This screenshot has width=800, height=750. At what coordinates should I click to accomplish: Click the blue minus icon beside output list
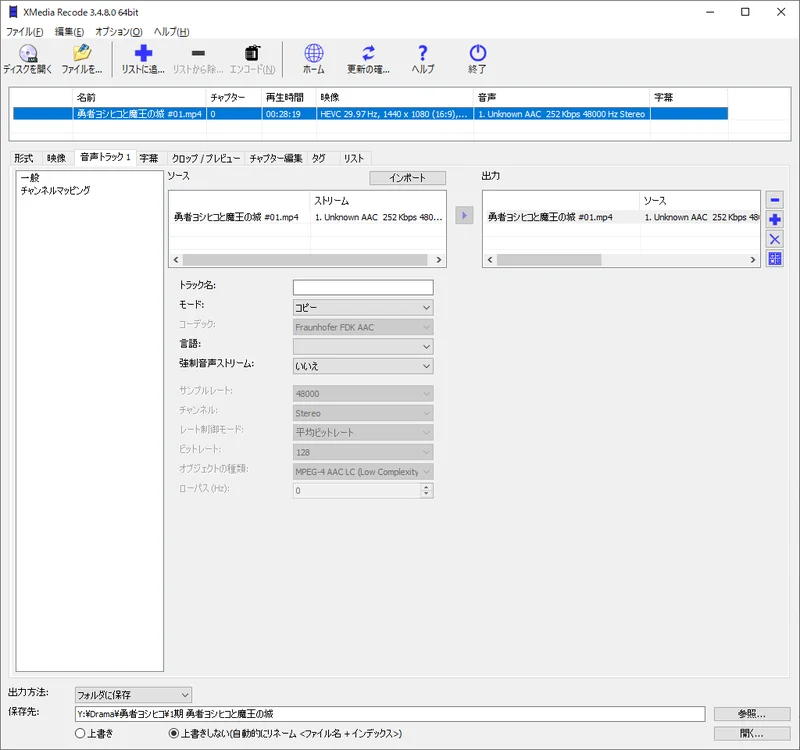click(774, 200)
